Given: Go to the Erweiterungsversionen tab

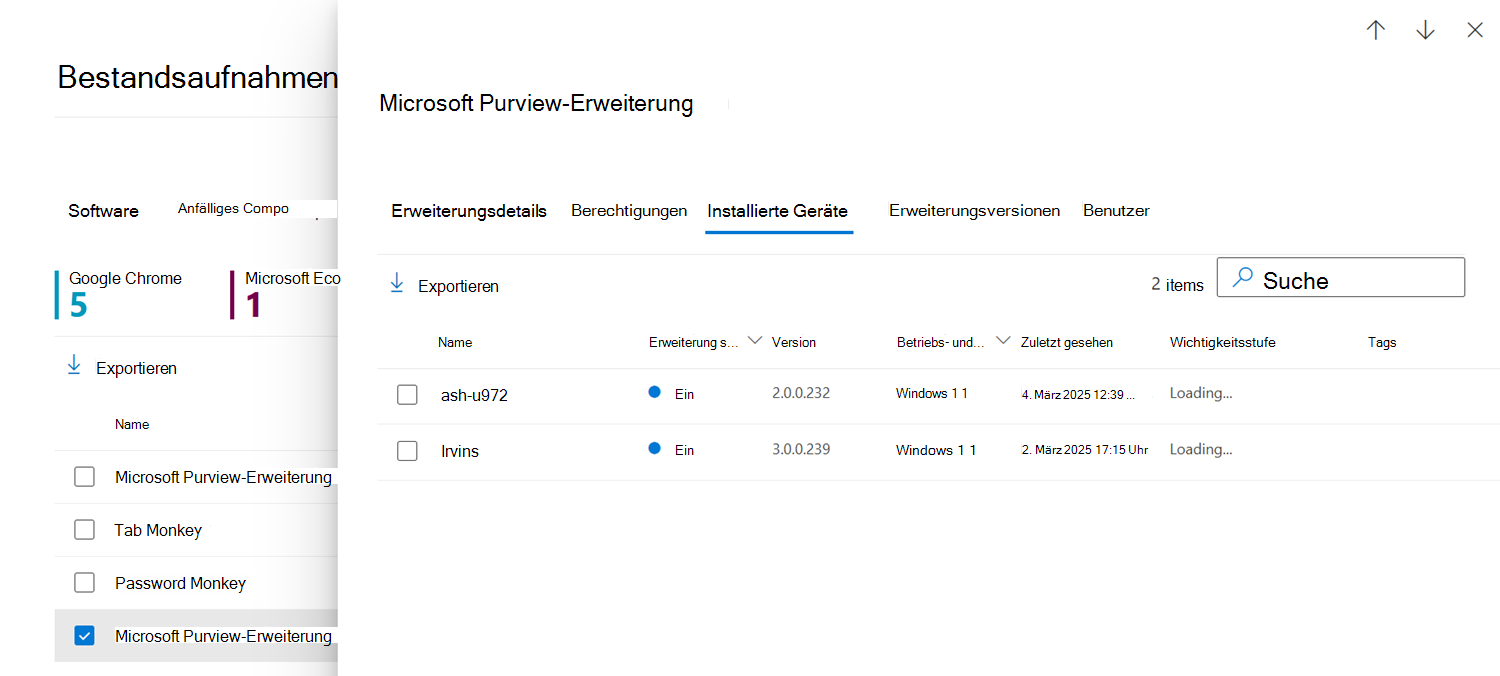Looking at the screenshot, I should coord(974,211).
